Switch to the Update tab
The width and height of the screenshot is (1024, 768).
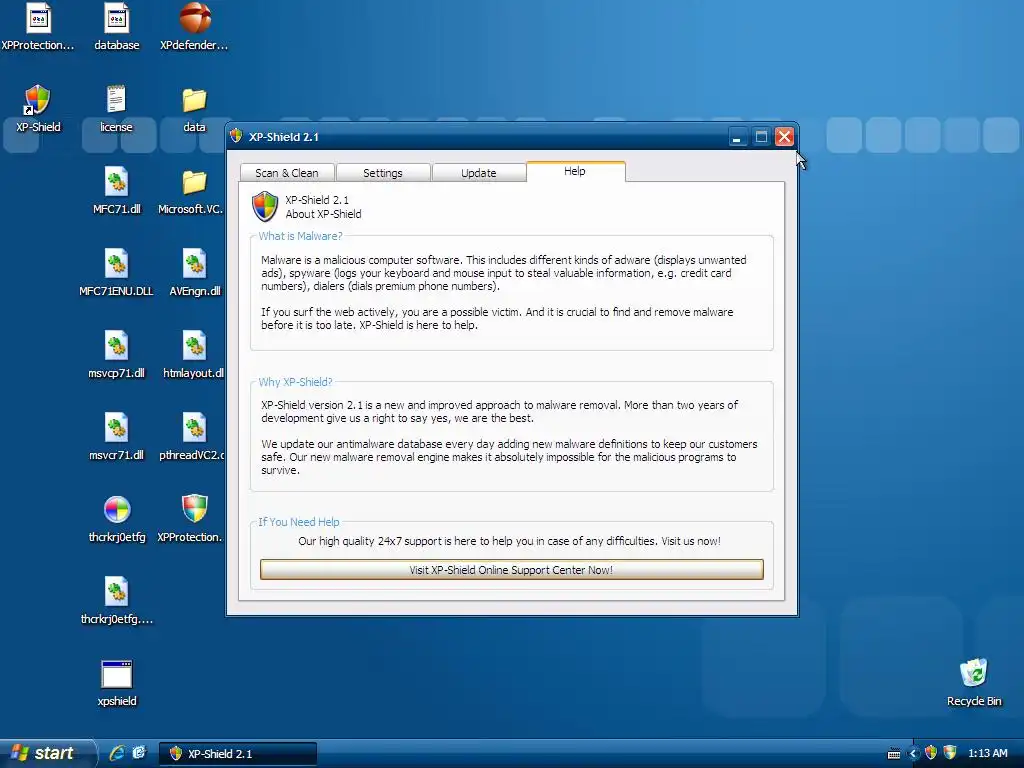pyautogui.click(x=479, y=173)
